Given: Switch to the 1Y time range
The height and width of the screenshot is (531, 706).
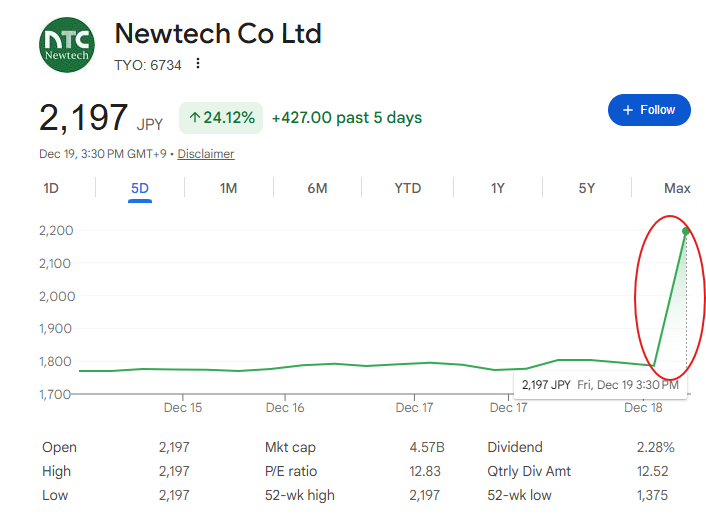Looking at the screenshot, I should (497, 188).
